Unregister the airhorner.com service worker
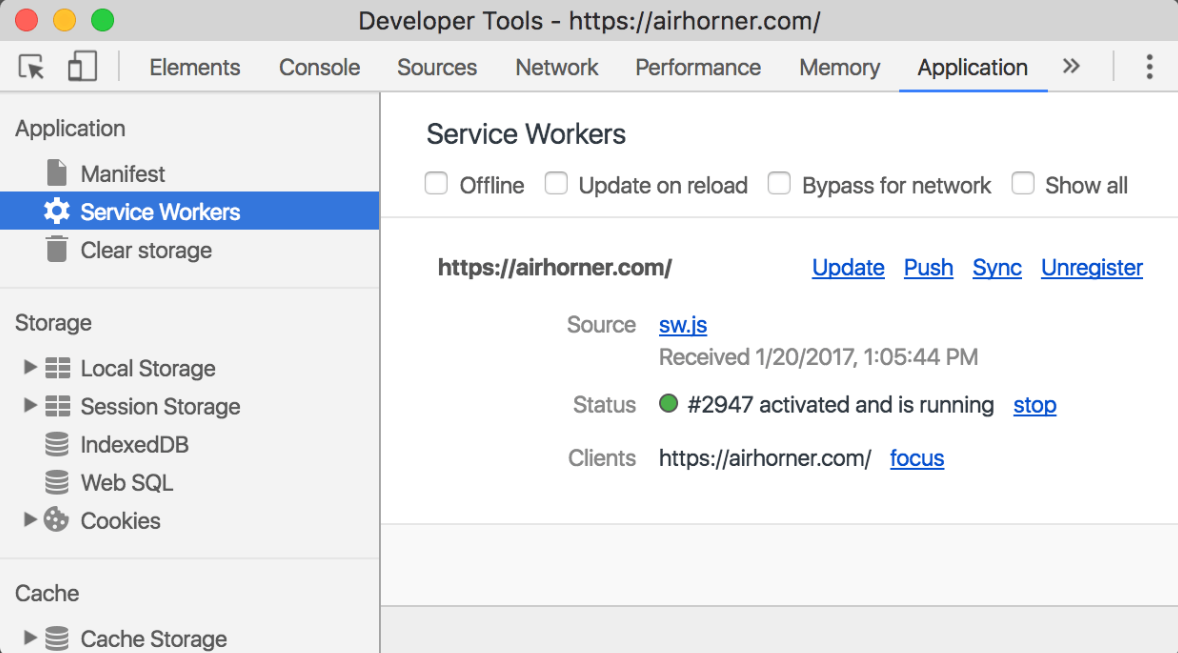Viewport: 1178px width, 653px height. 1092,268
